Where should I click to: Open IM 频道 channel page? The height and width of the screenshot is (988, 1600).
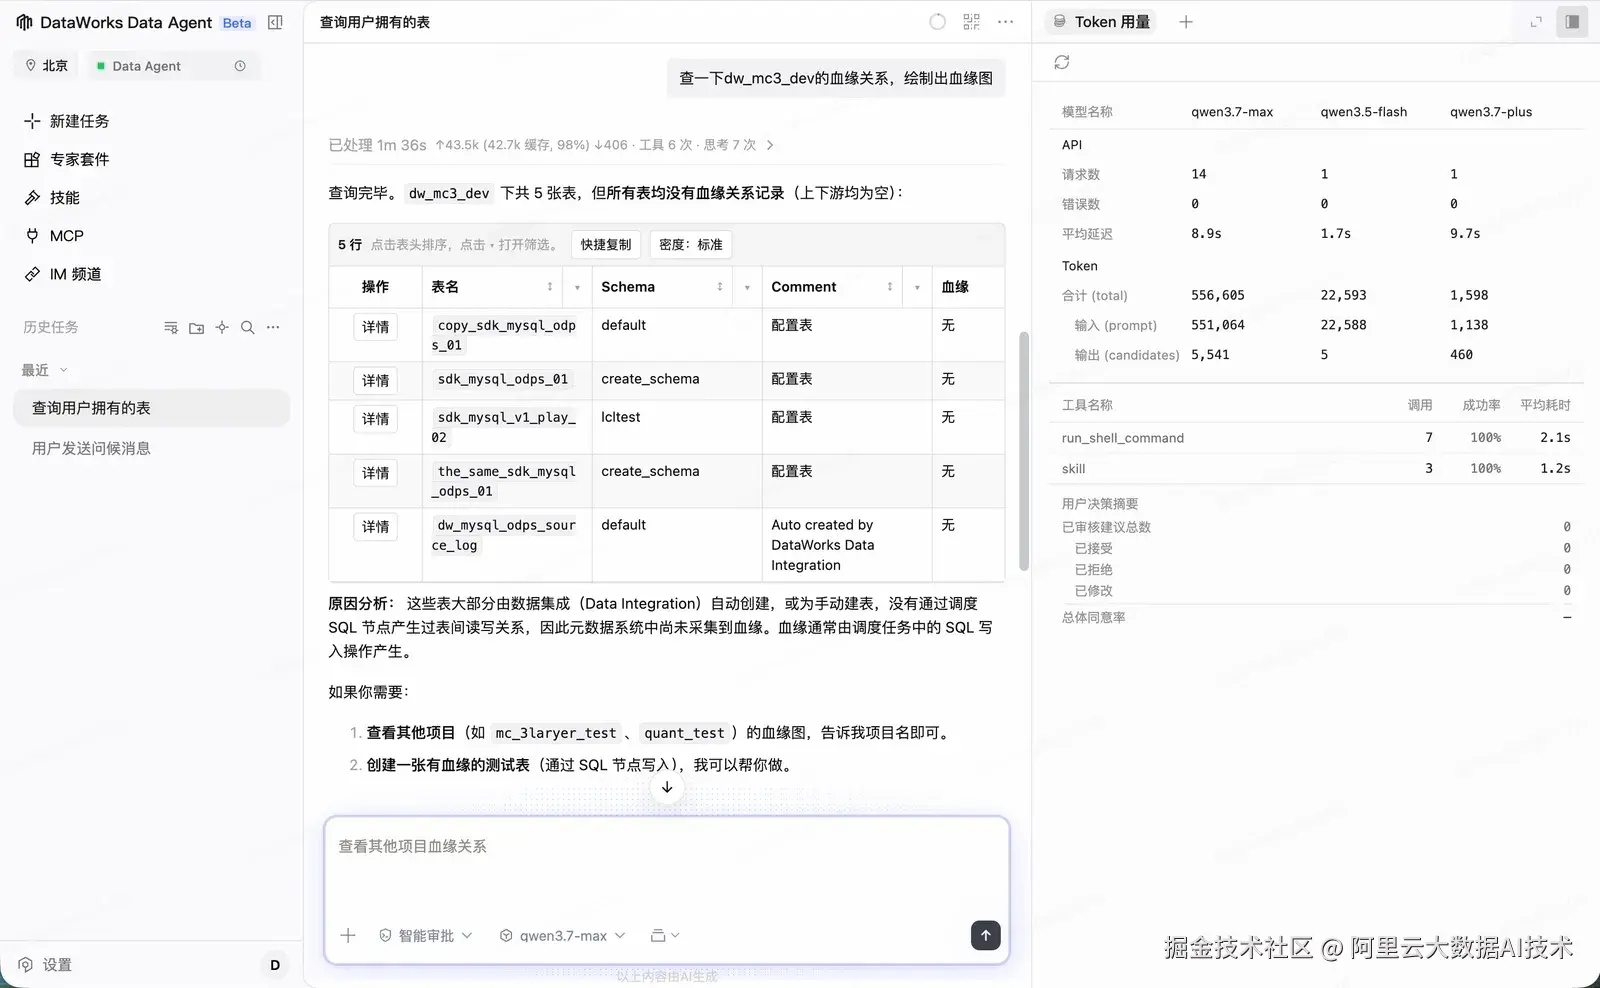(x=62, y=274)
